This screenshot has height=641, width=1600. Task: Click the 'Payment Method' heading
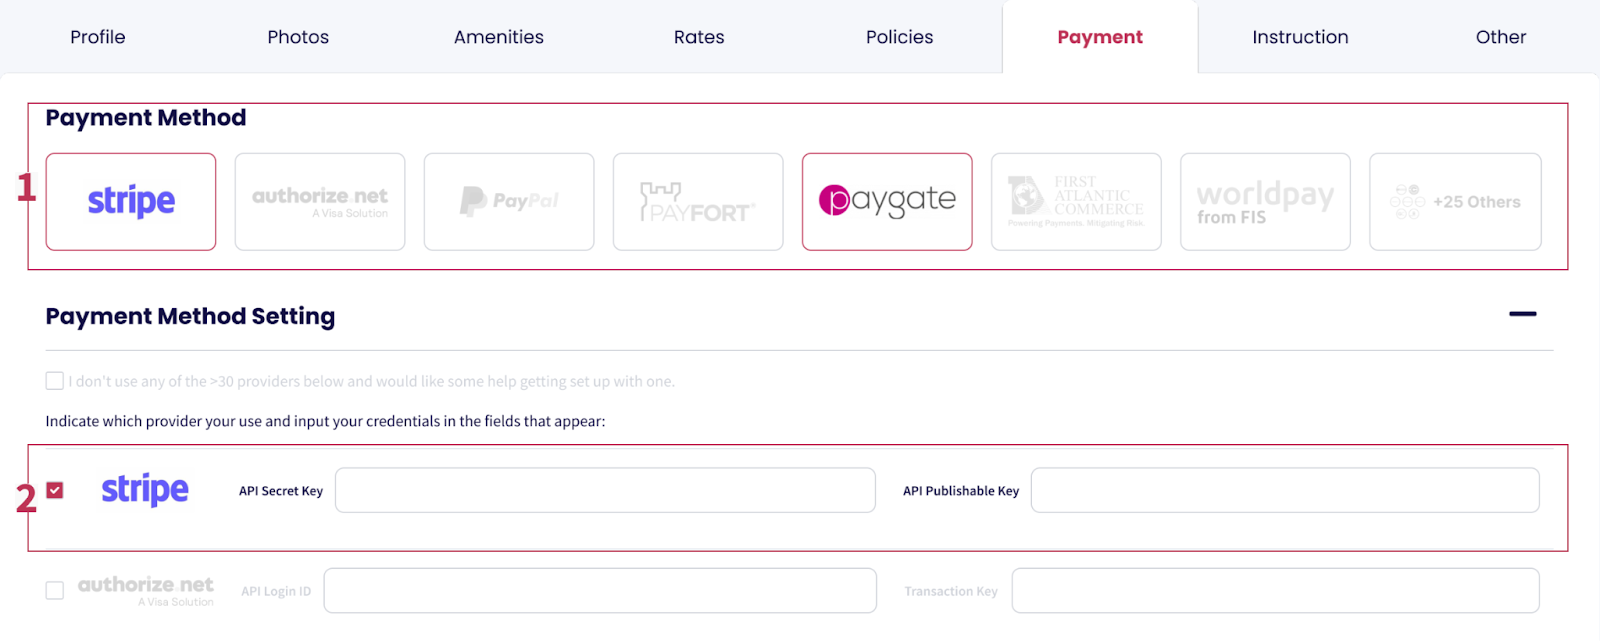pyautogui.click(x=146, y=118)
